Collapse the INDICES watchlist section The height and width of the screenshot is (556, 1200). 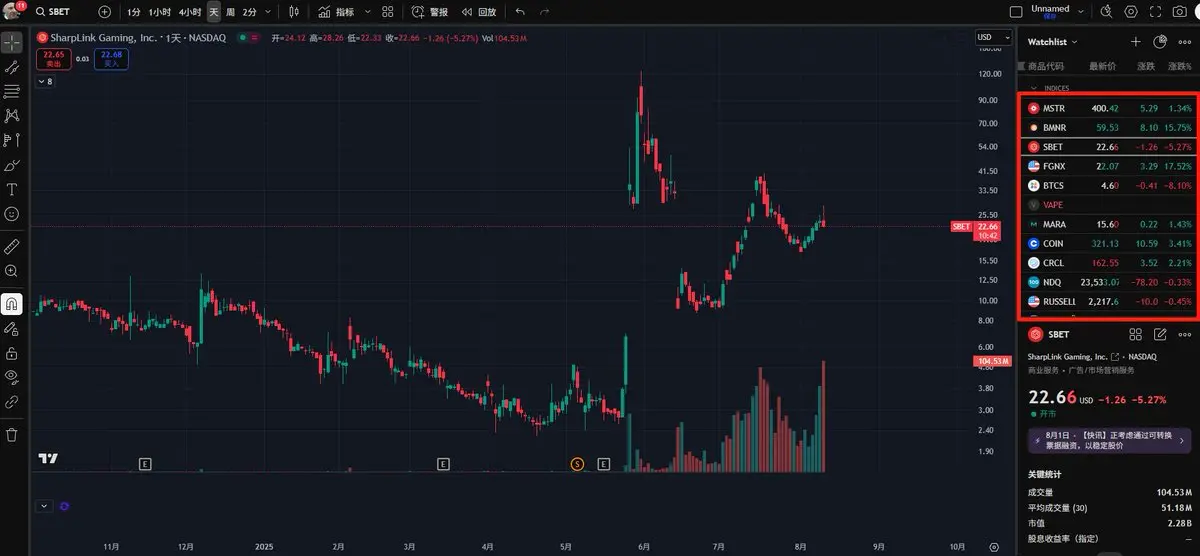click(x=1033, y=88)
